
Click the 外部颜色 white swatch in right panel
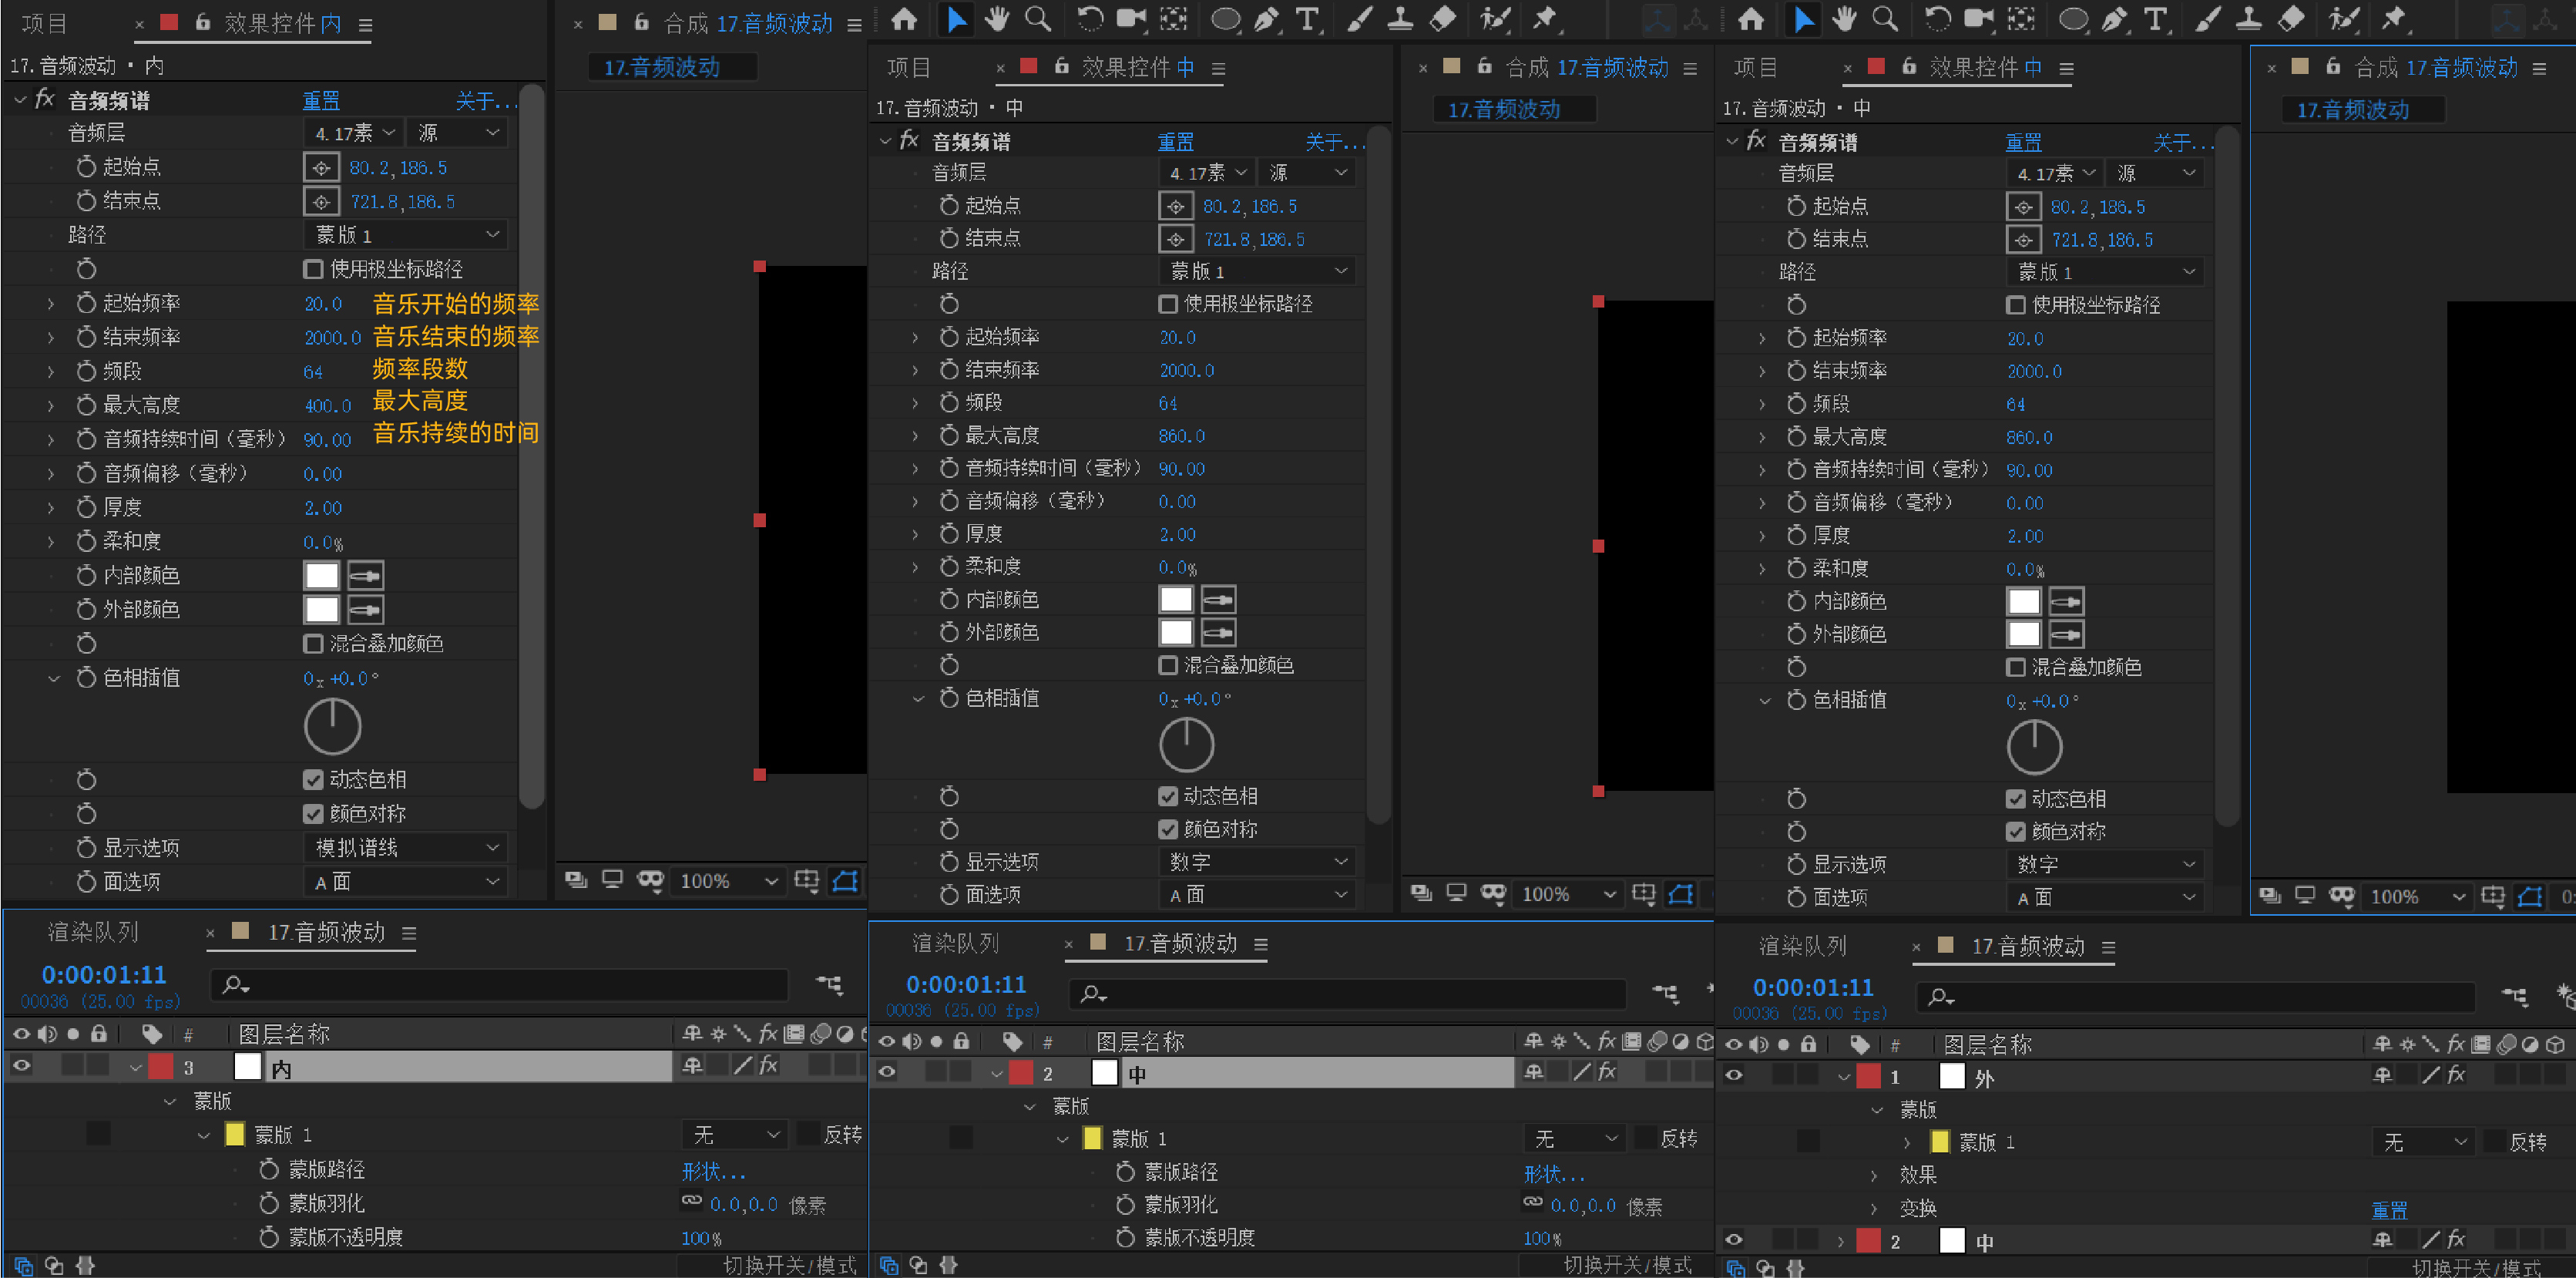[2023, 634]
